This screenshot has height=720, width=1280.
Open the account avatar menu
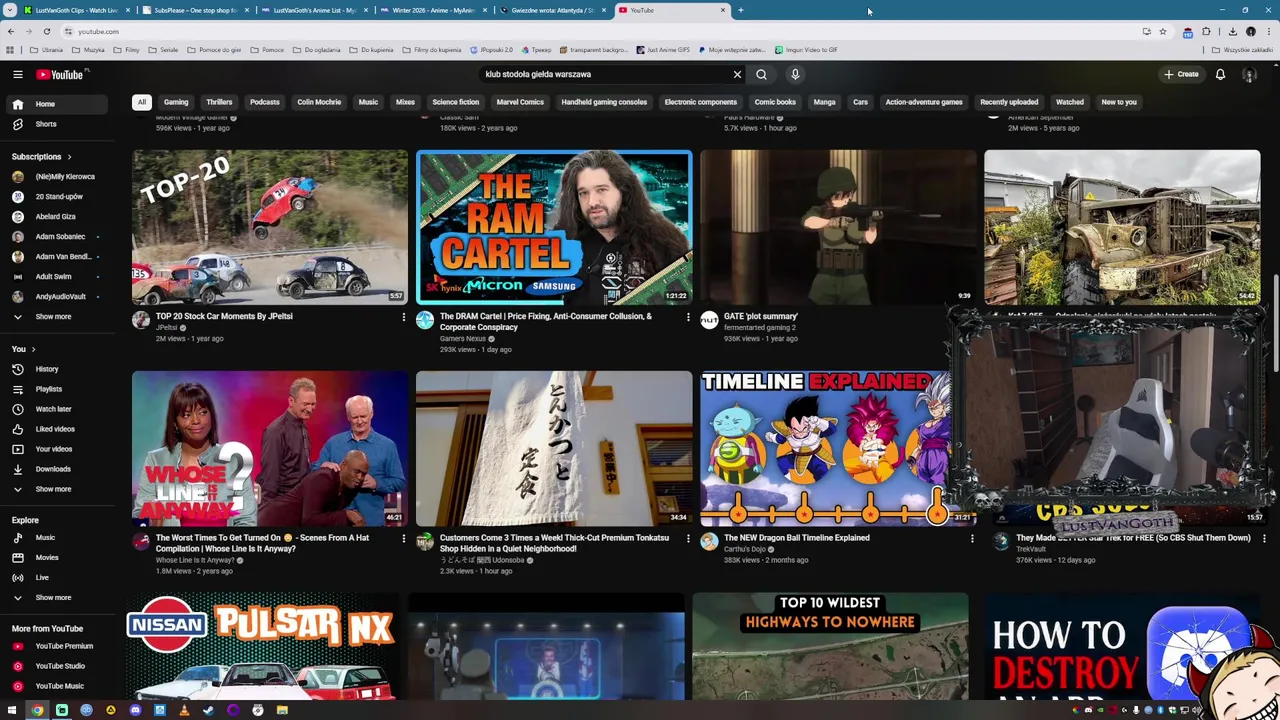[1249, 74]
